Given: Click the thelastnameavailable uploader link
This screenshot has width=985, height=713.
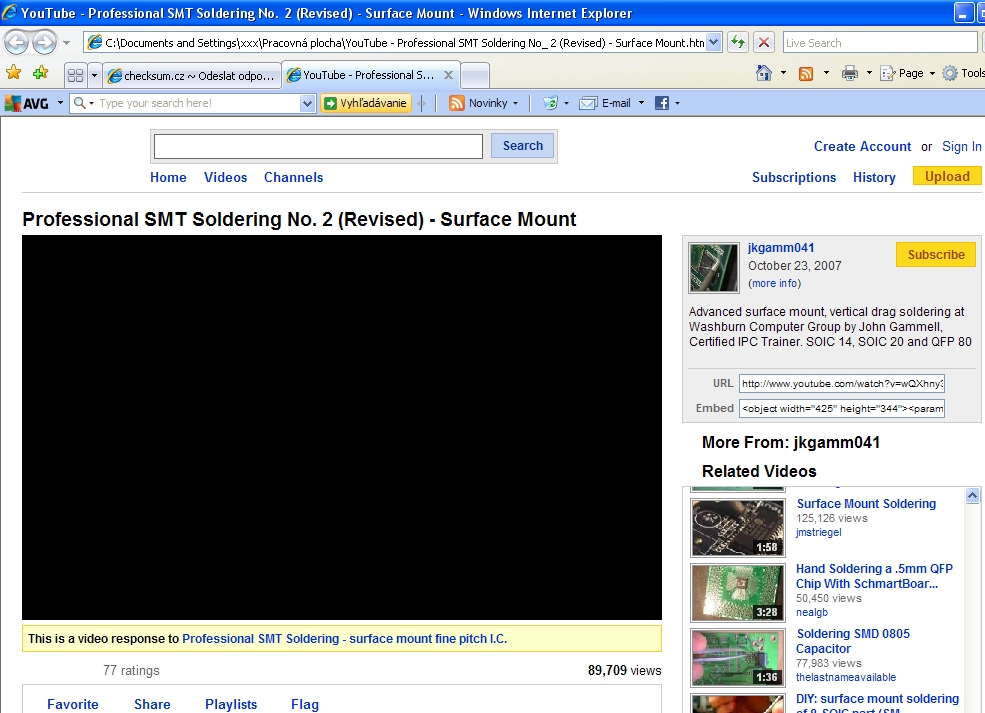Looking at the screenshot, I should click(846, 677).
